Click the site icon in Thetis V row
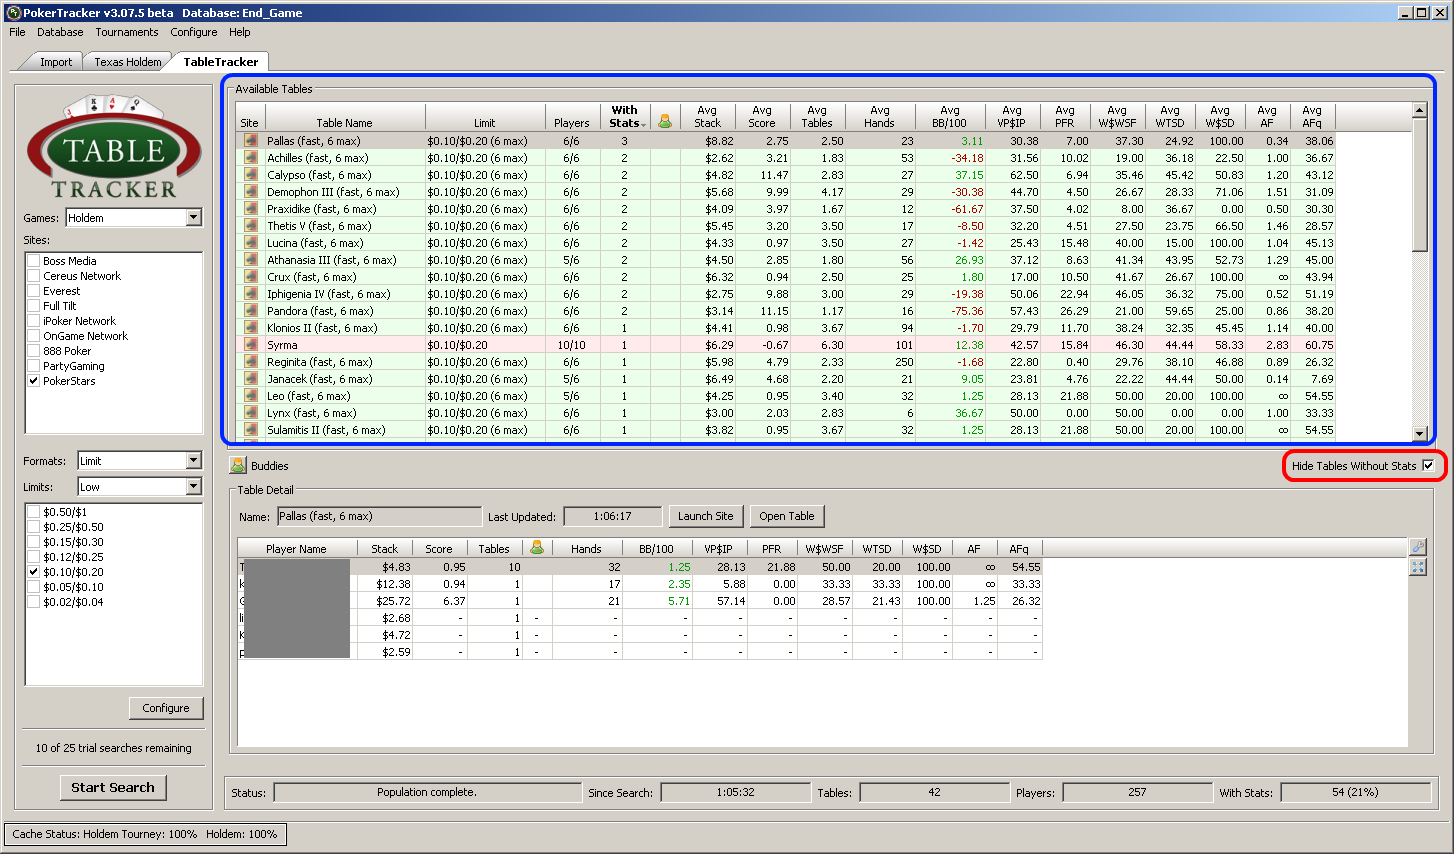 [x=251, y=226]
